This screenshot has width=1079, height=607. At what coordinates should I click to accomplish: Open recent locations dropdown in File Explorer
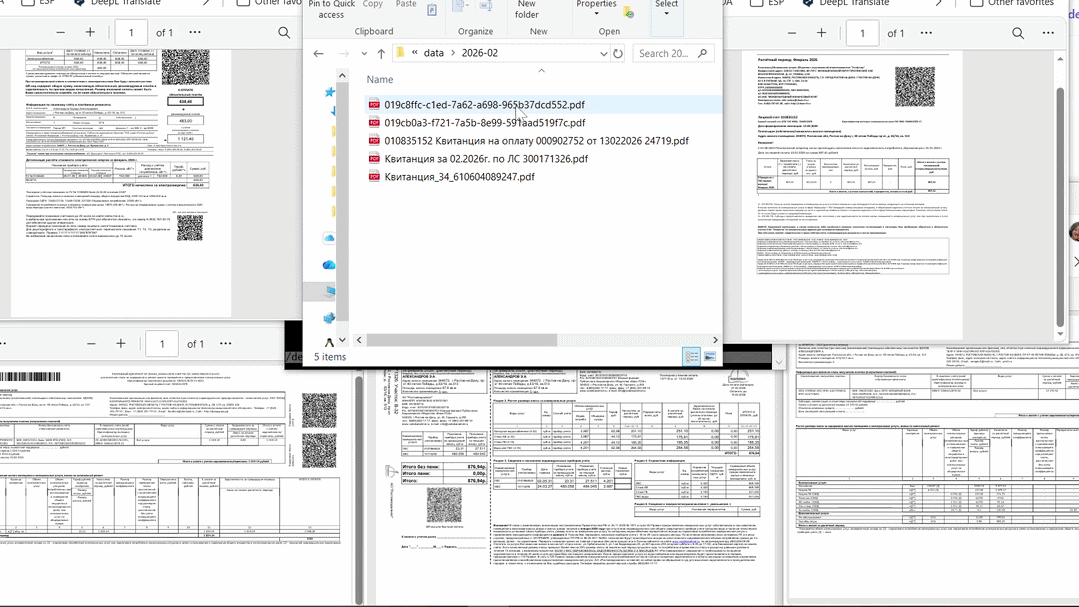tap(364, 54)
